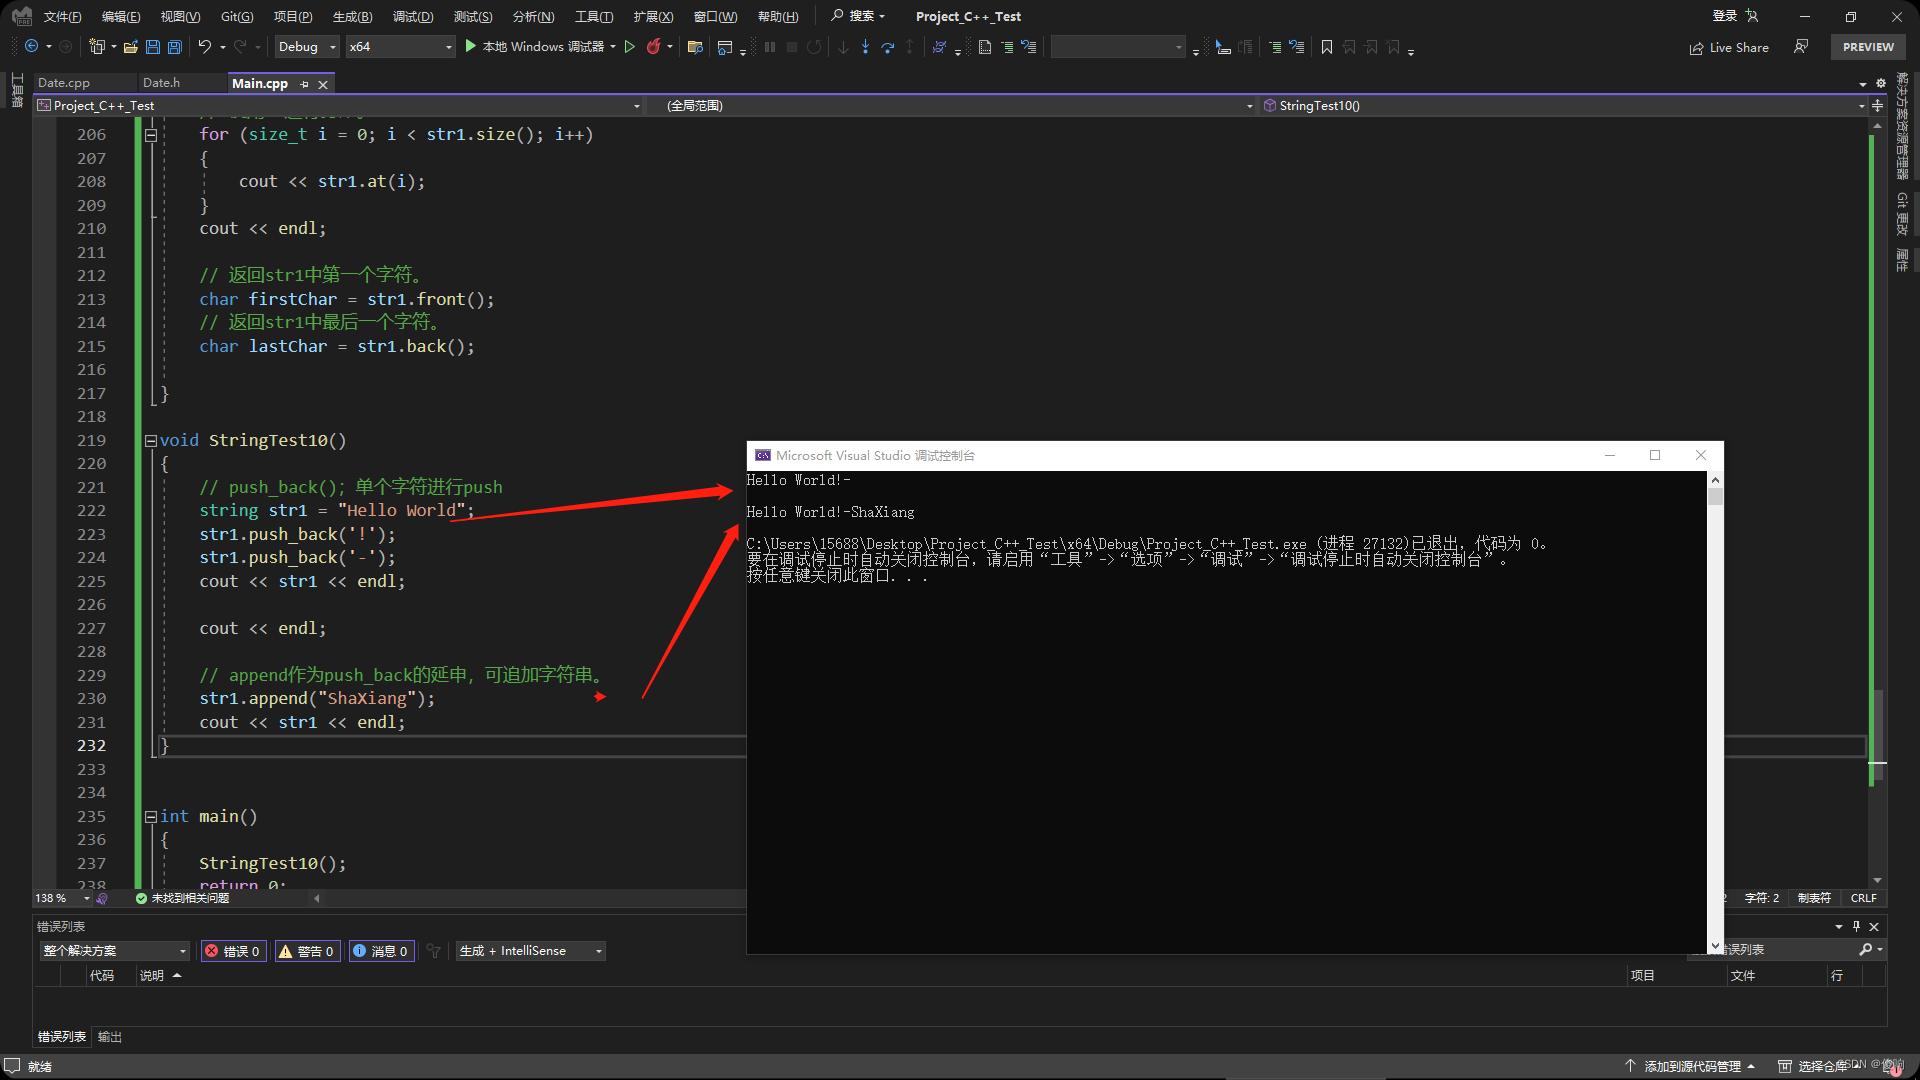Open the 整个解决方案 scope dropdown
This screenshot has width=1920, height=1080.
pyautogui.click(x=115, y=951)
